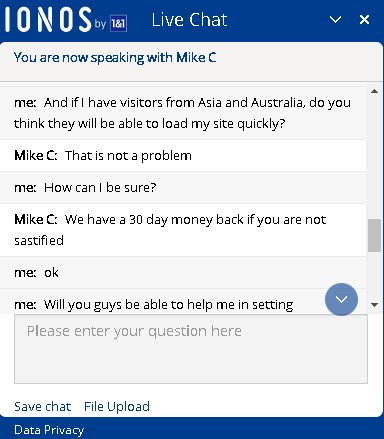This screenshot has width=384, height=439.
Task: Click the 30 day money back message
Action: point(183,230)
